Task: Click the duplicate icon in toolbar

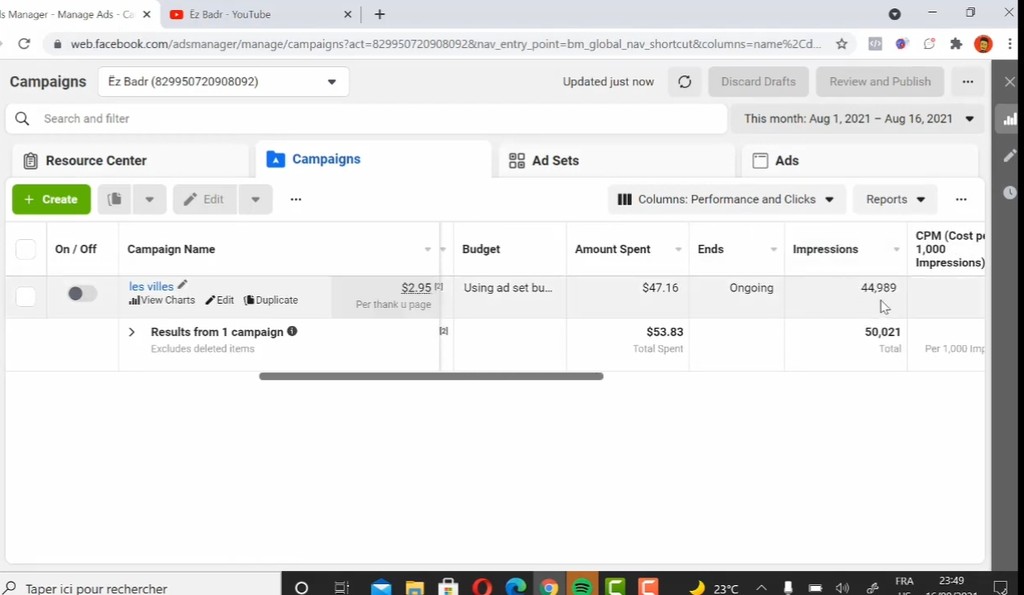Action: click(x=114, y=199)
